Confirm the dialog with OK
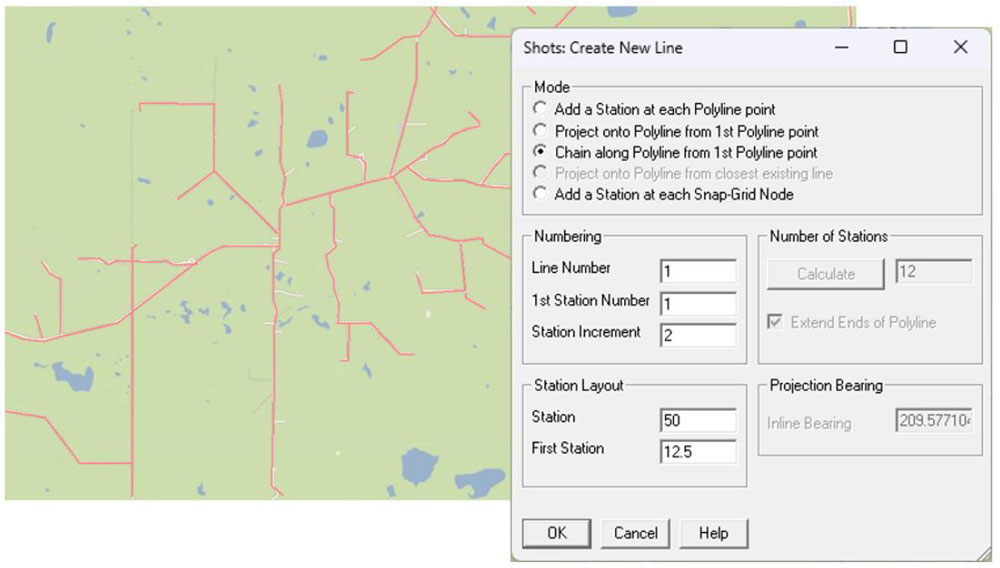 pos(557,533)
